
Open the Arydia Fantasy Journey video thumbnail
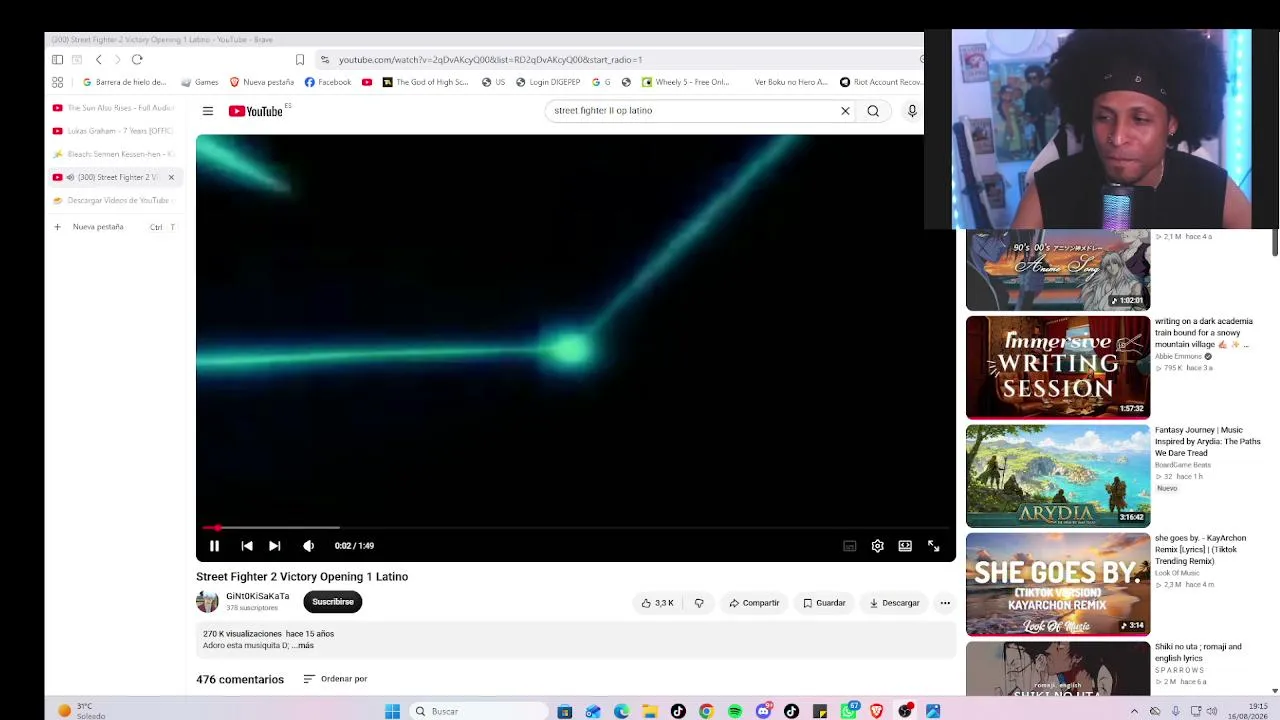(x=1058, y=476)
